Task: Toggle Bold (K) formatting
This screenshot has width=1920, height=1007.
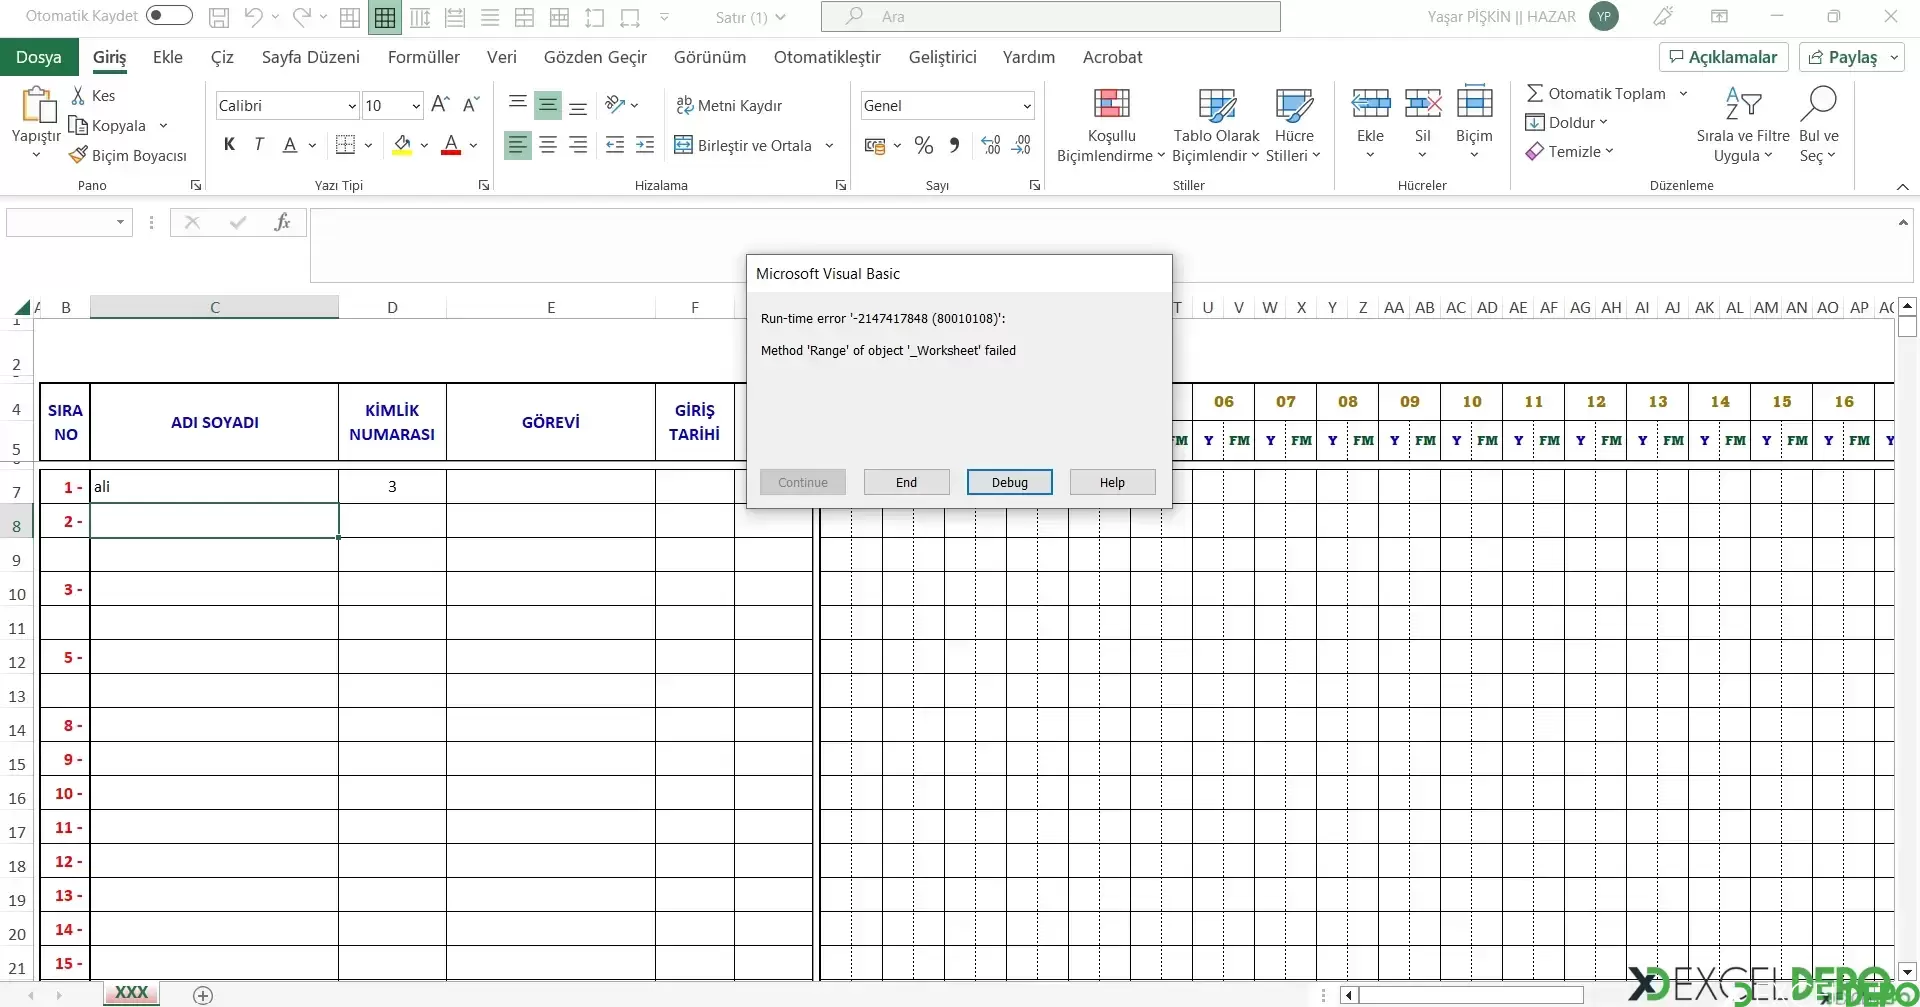Action: click(229, 145)
